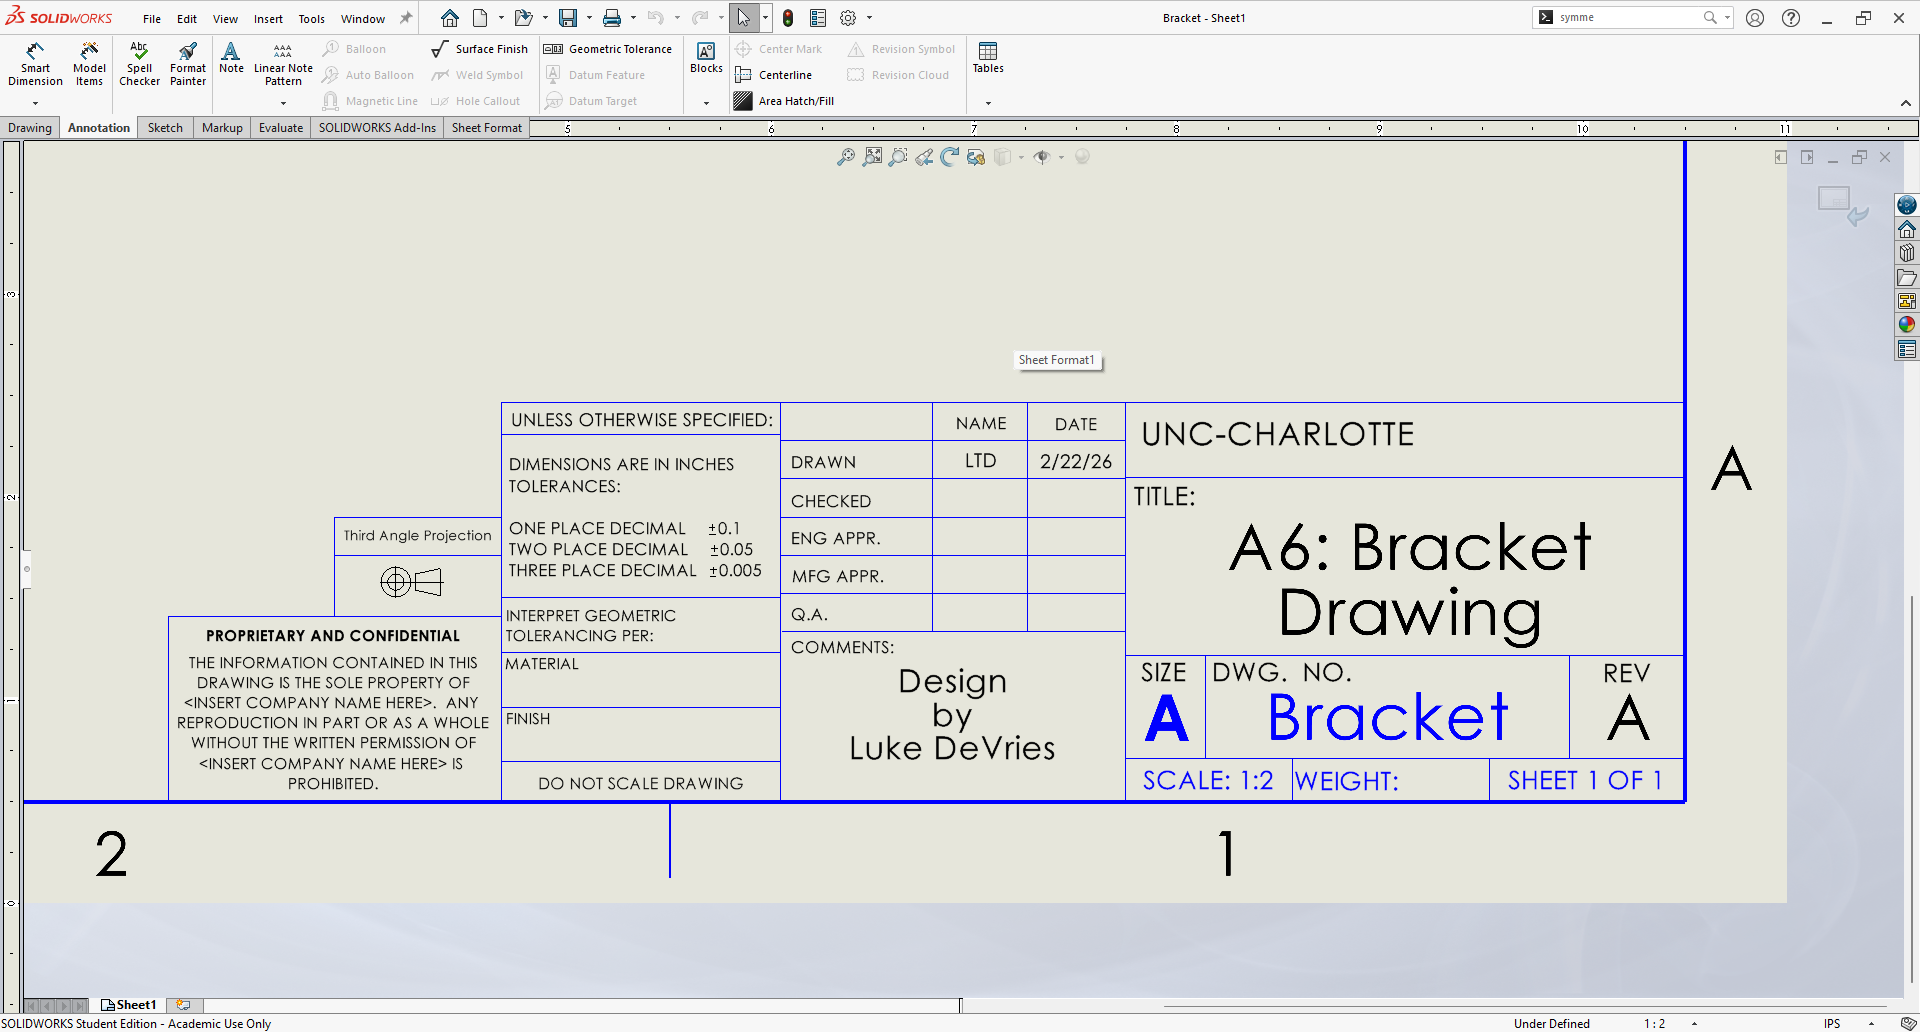Open the Tables tool
This screenshot has height=1032, width=1920.
988,58
